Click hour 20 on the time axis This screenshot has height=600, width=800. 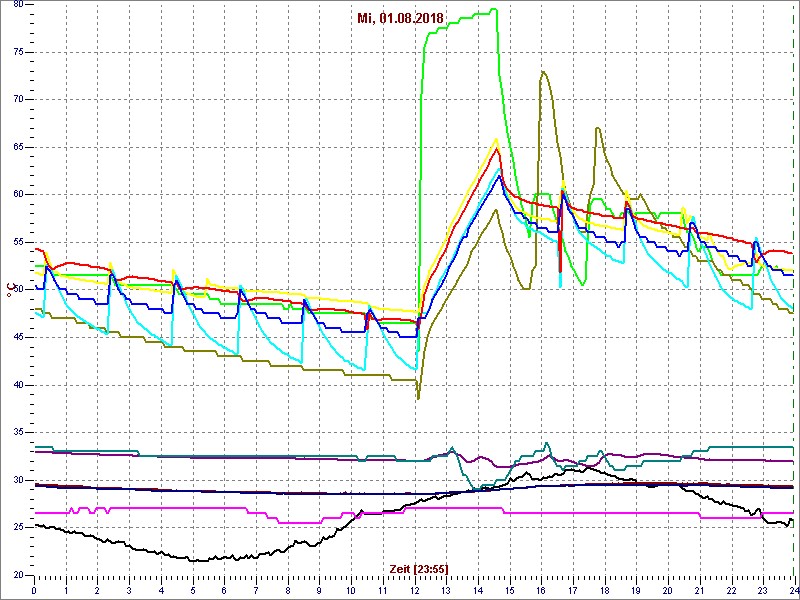click(668, 589)
